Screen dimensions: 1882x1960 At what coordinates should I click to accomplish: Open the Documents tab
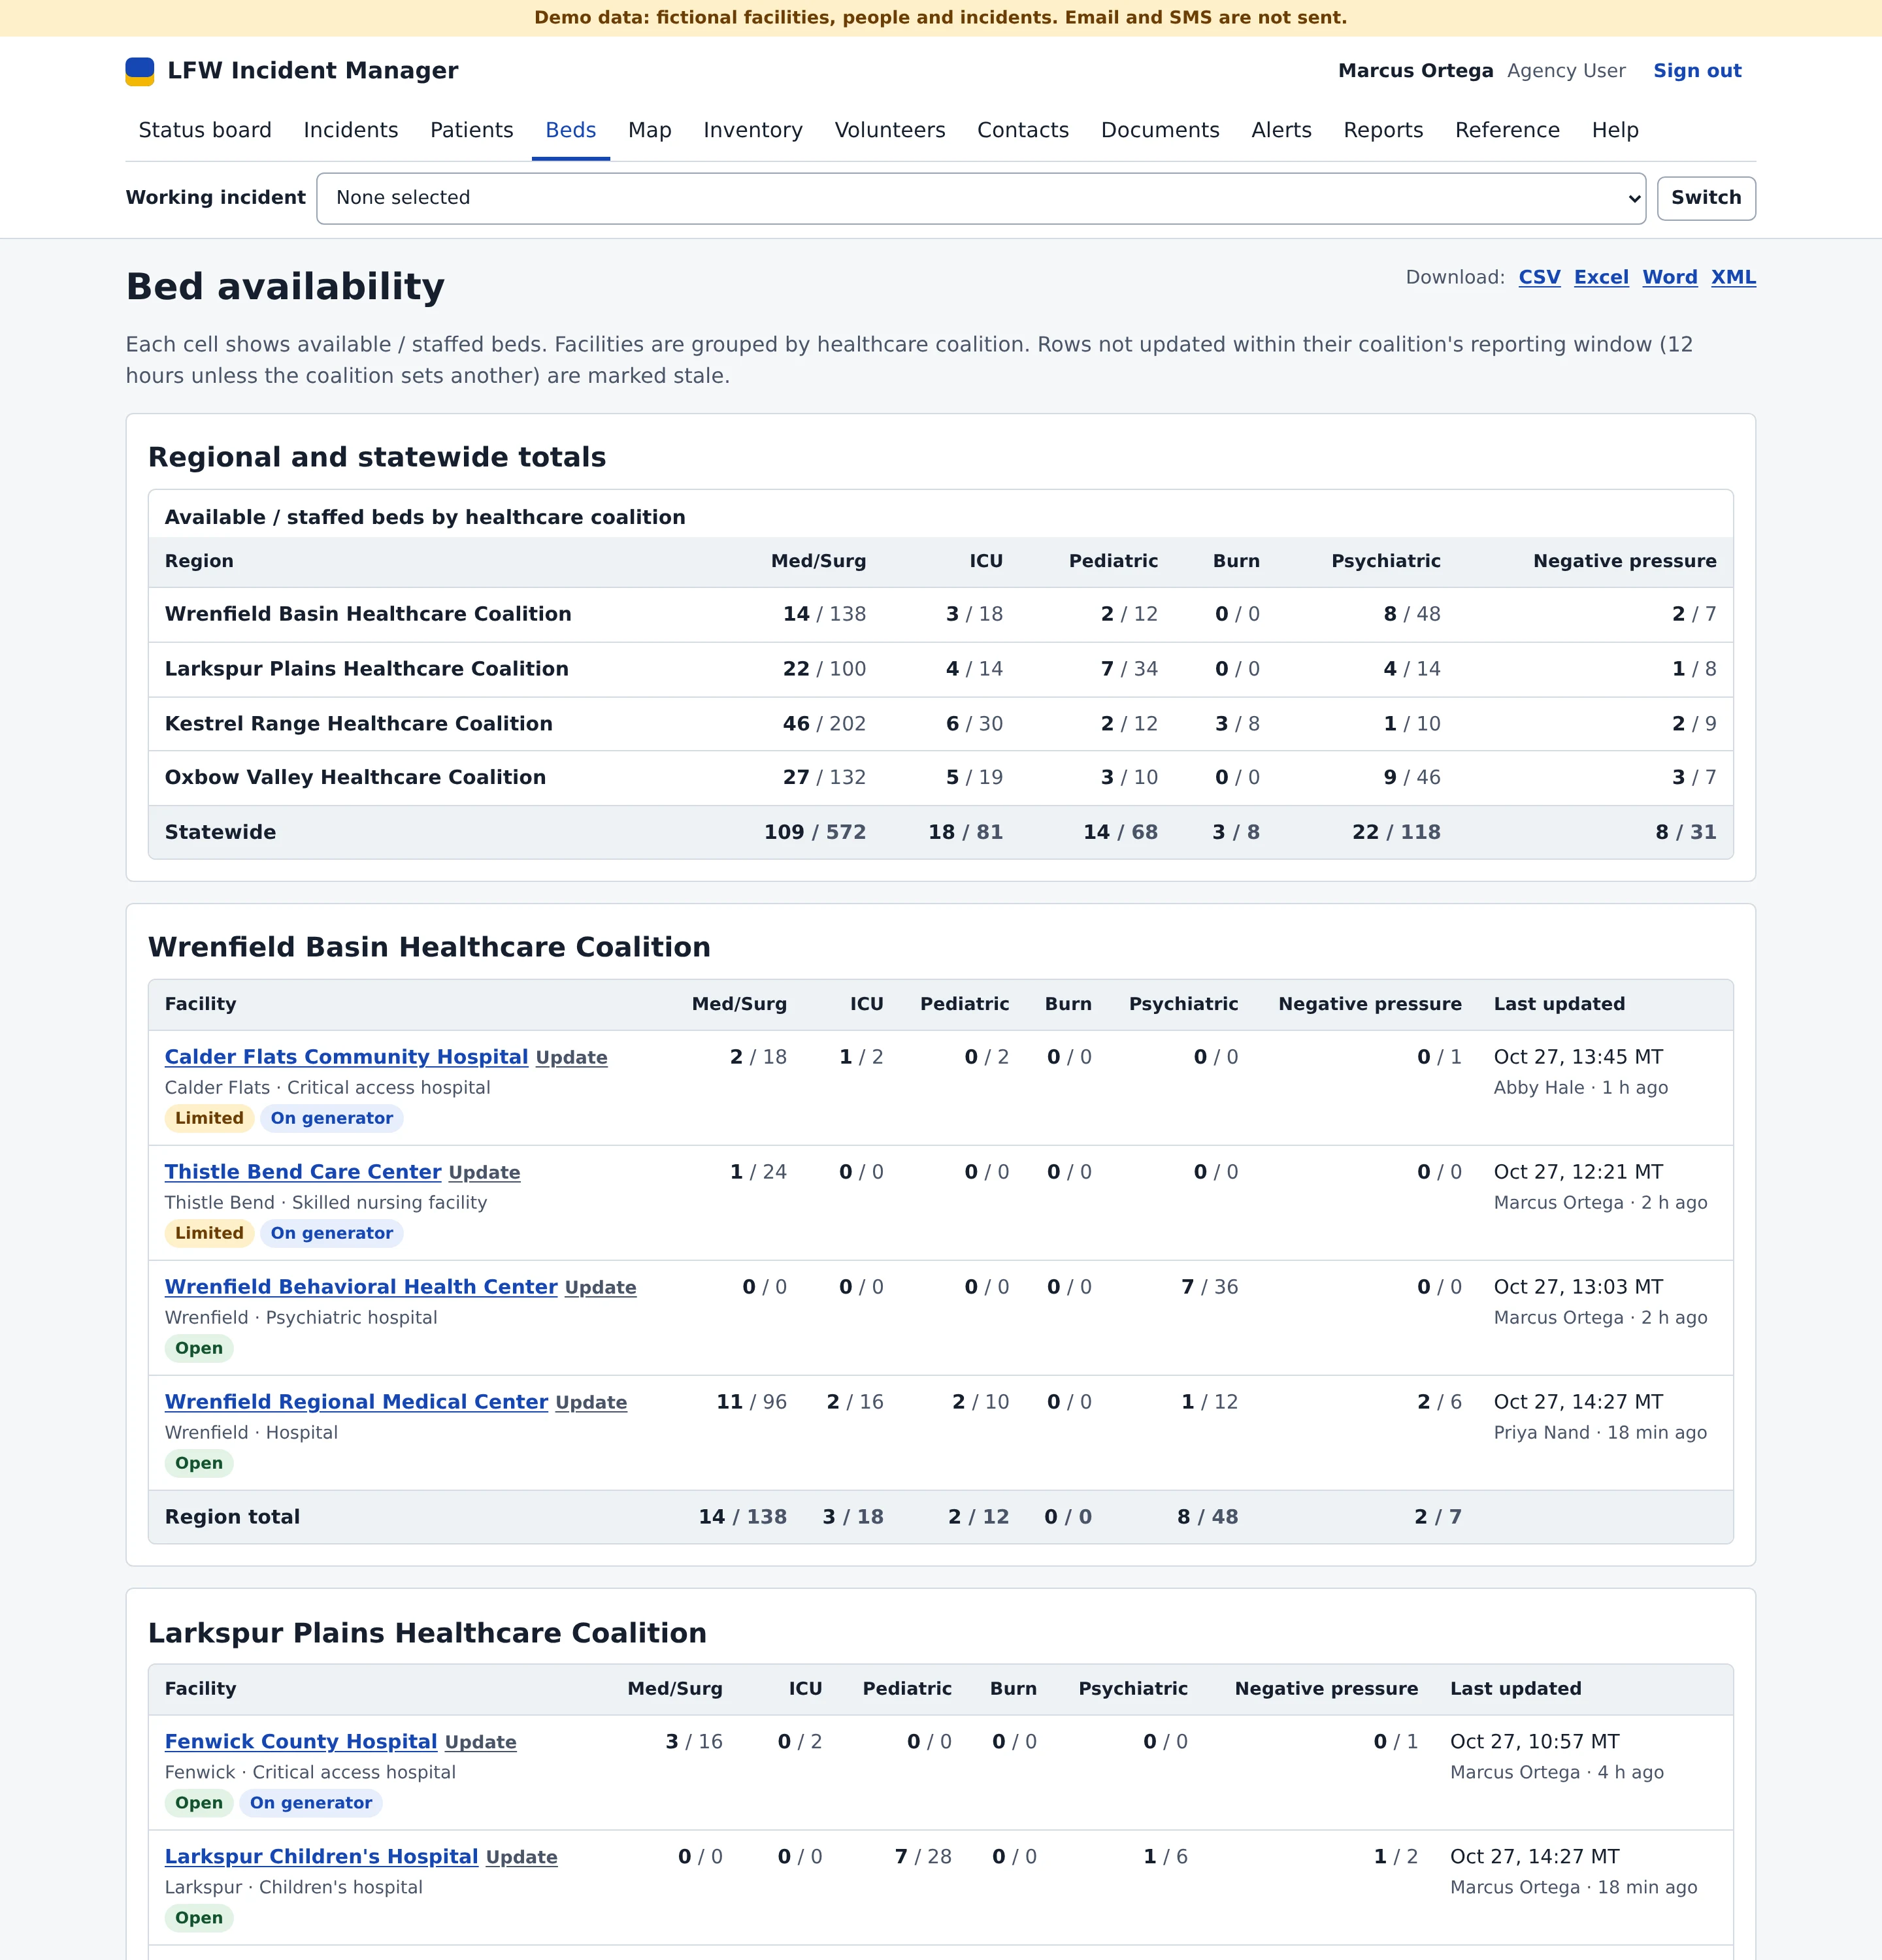click(x=1160, y=130)
